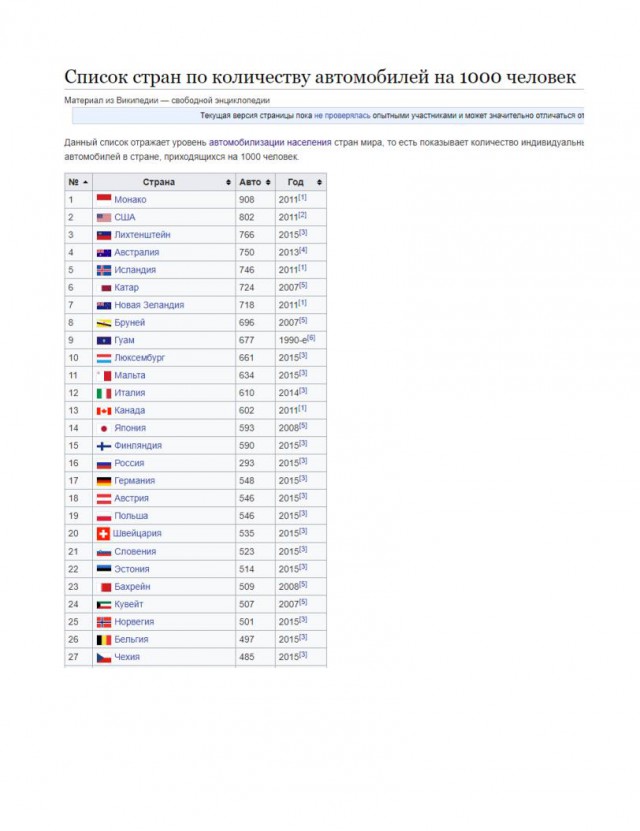Select the value 485 for Чехия
The image size is (640, 831).
point(246,657)
